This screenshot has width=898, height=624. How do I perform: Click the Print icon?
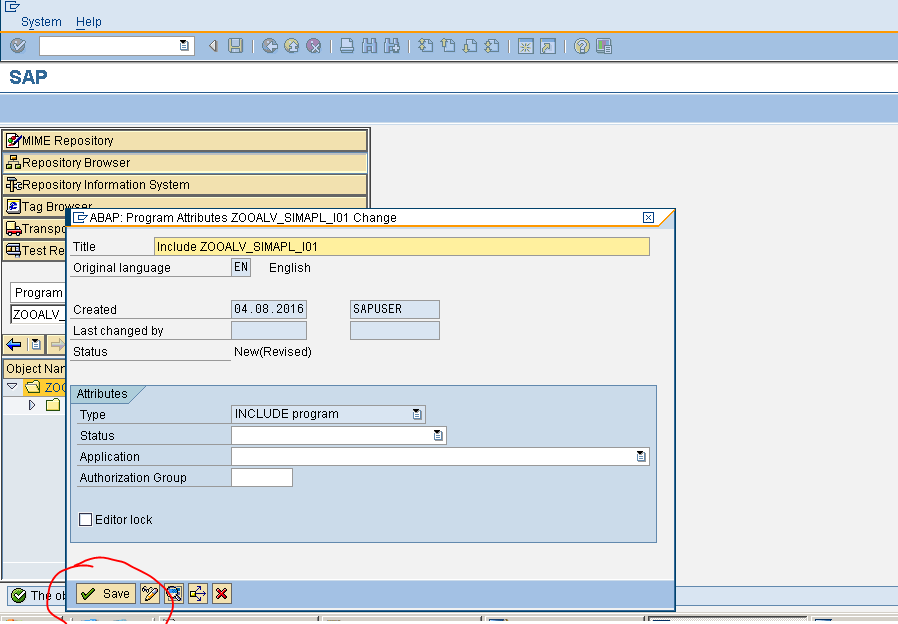[x=346, y=46]
